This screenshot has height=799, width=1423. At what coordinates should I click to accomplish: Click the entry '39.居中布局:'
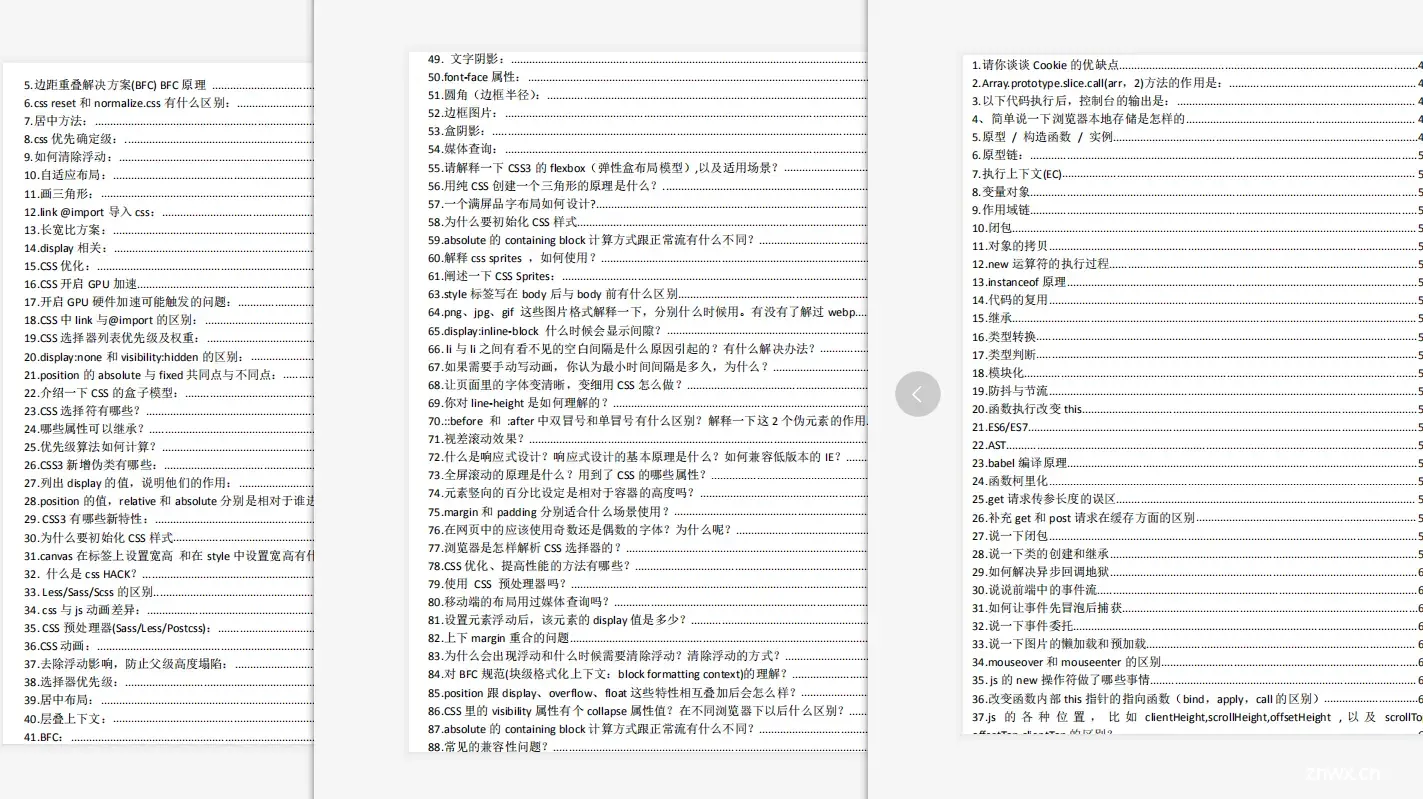[168, 700]
